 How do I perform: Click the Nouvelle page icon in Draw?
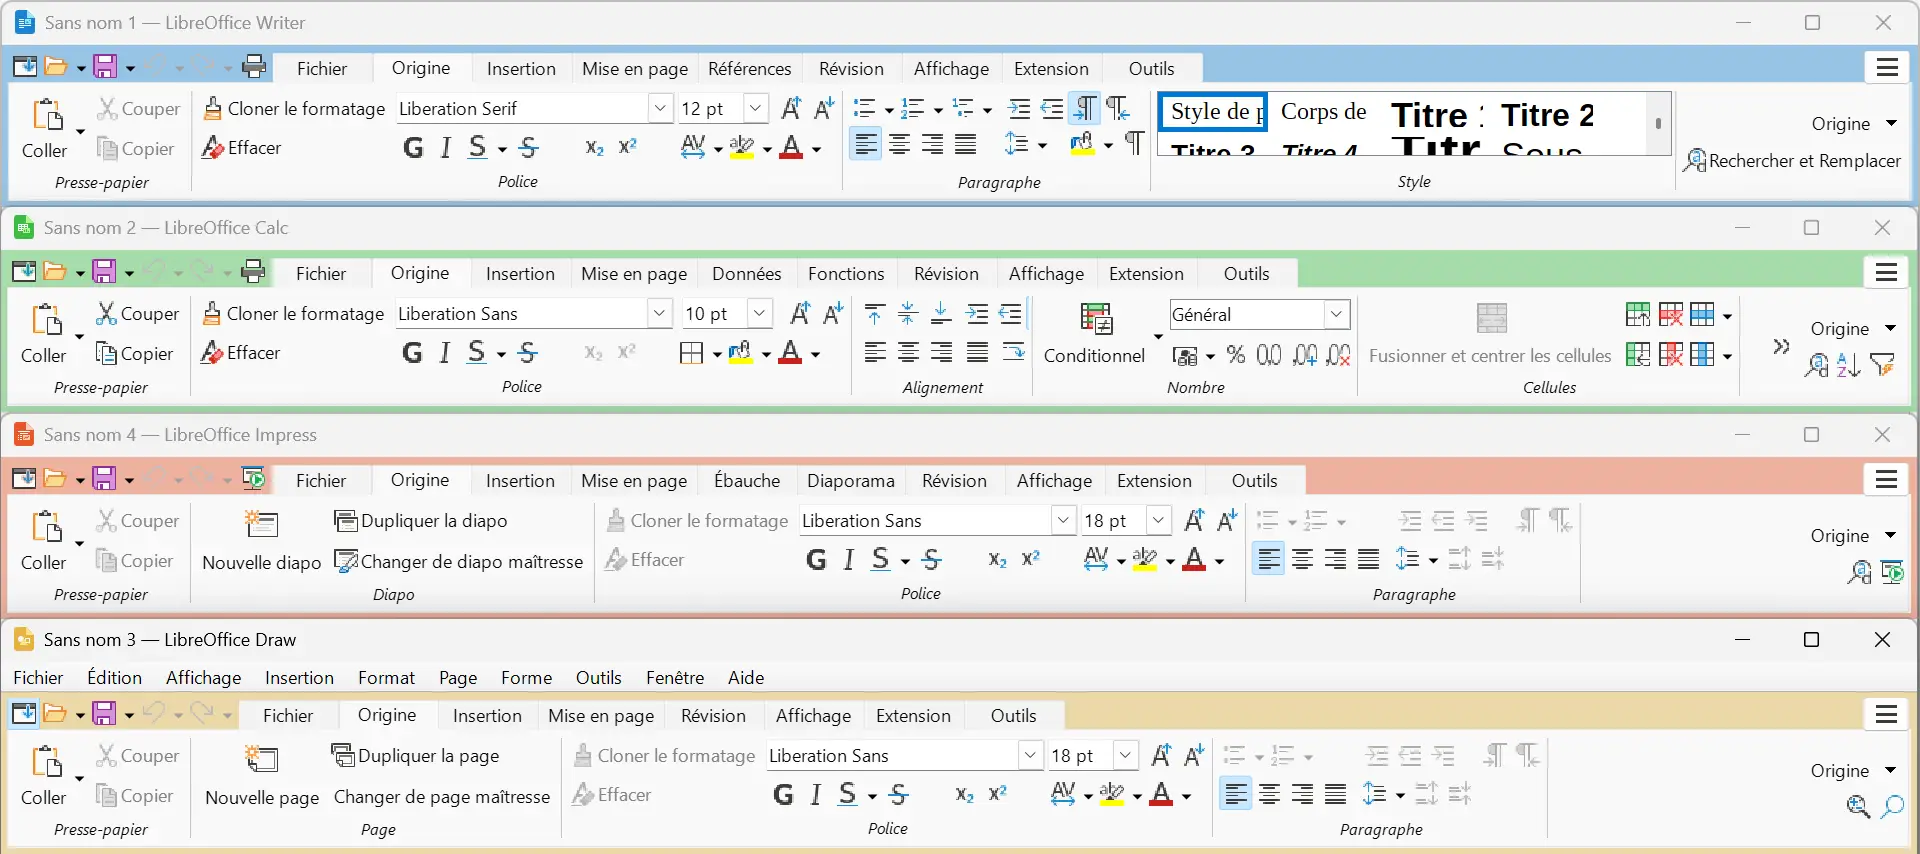click(x=261, y=759)
